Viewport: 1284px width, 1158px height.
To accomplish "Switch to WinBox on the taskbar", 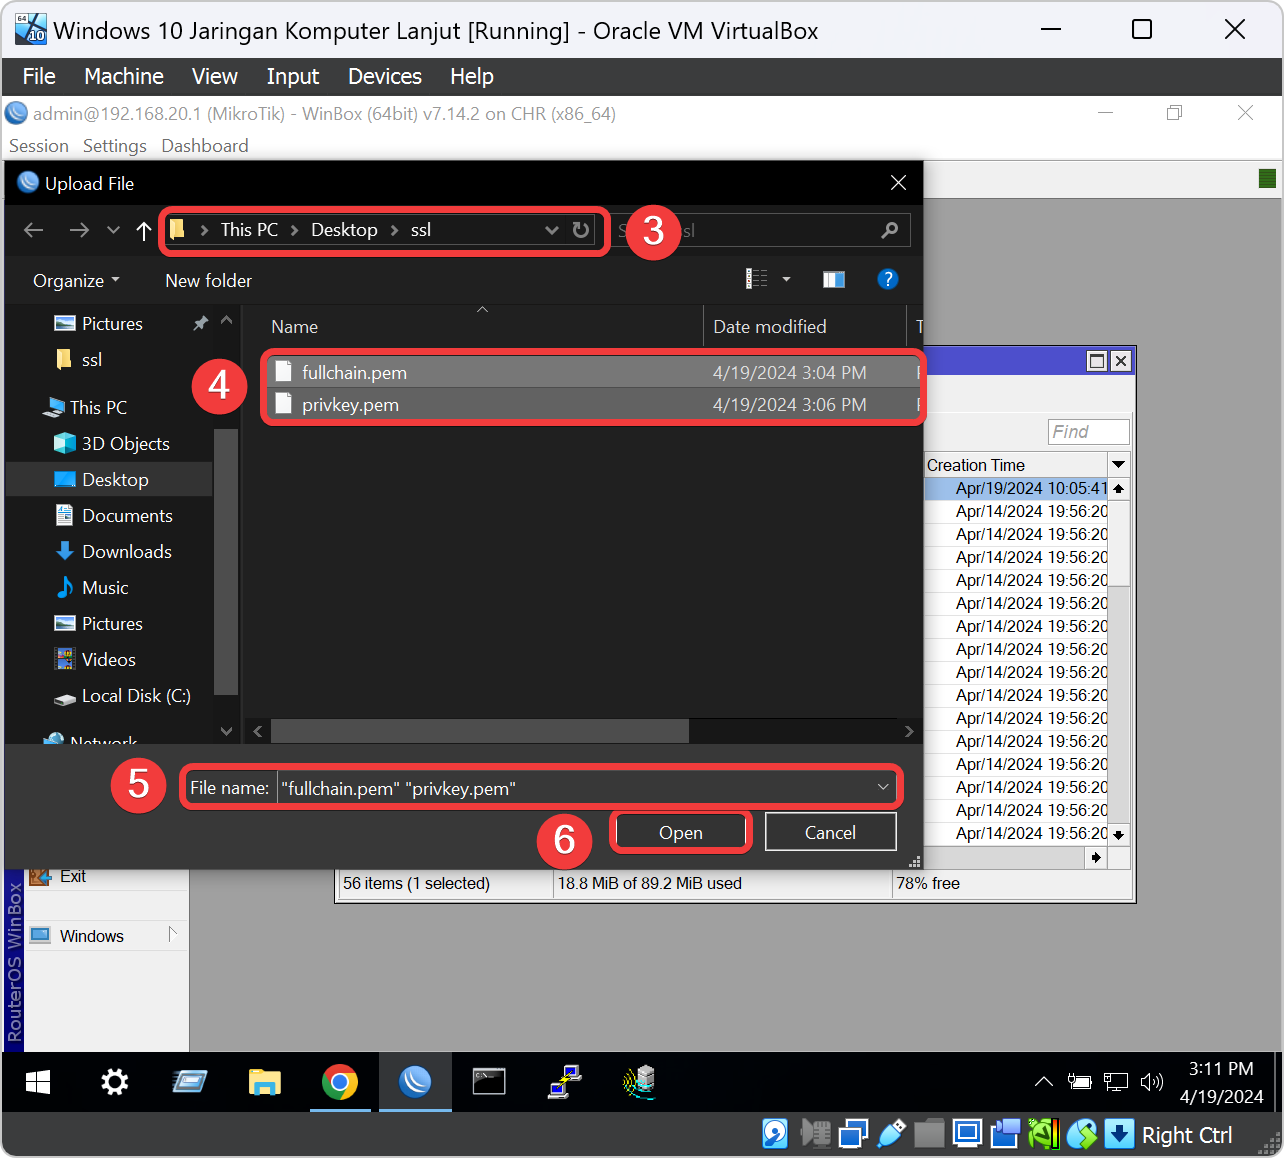I will [415, 1082].
